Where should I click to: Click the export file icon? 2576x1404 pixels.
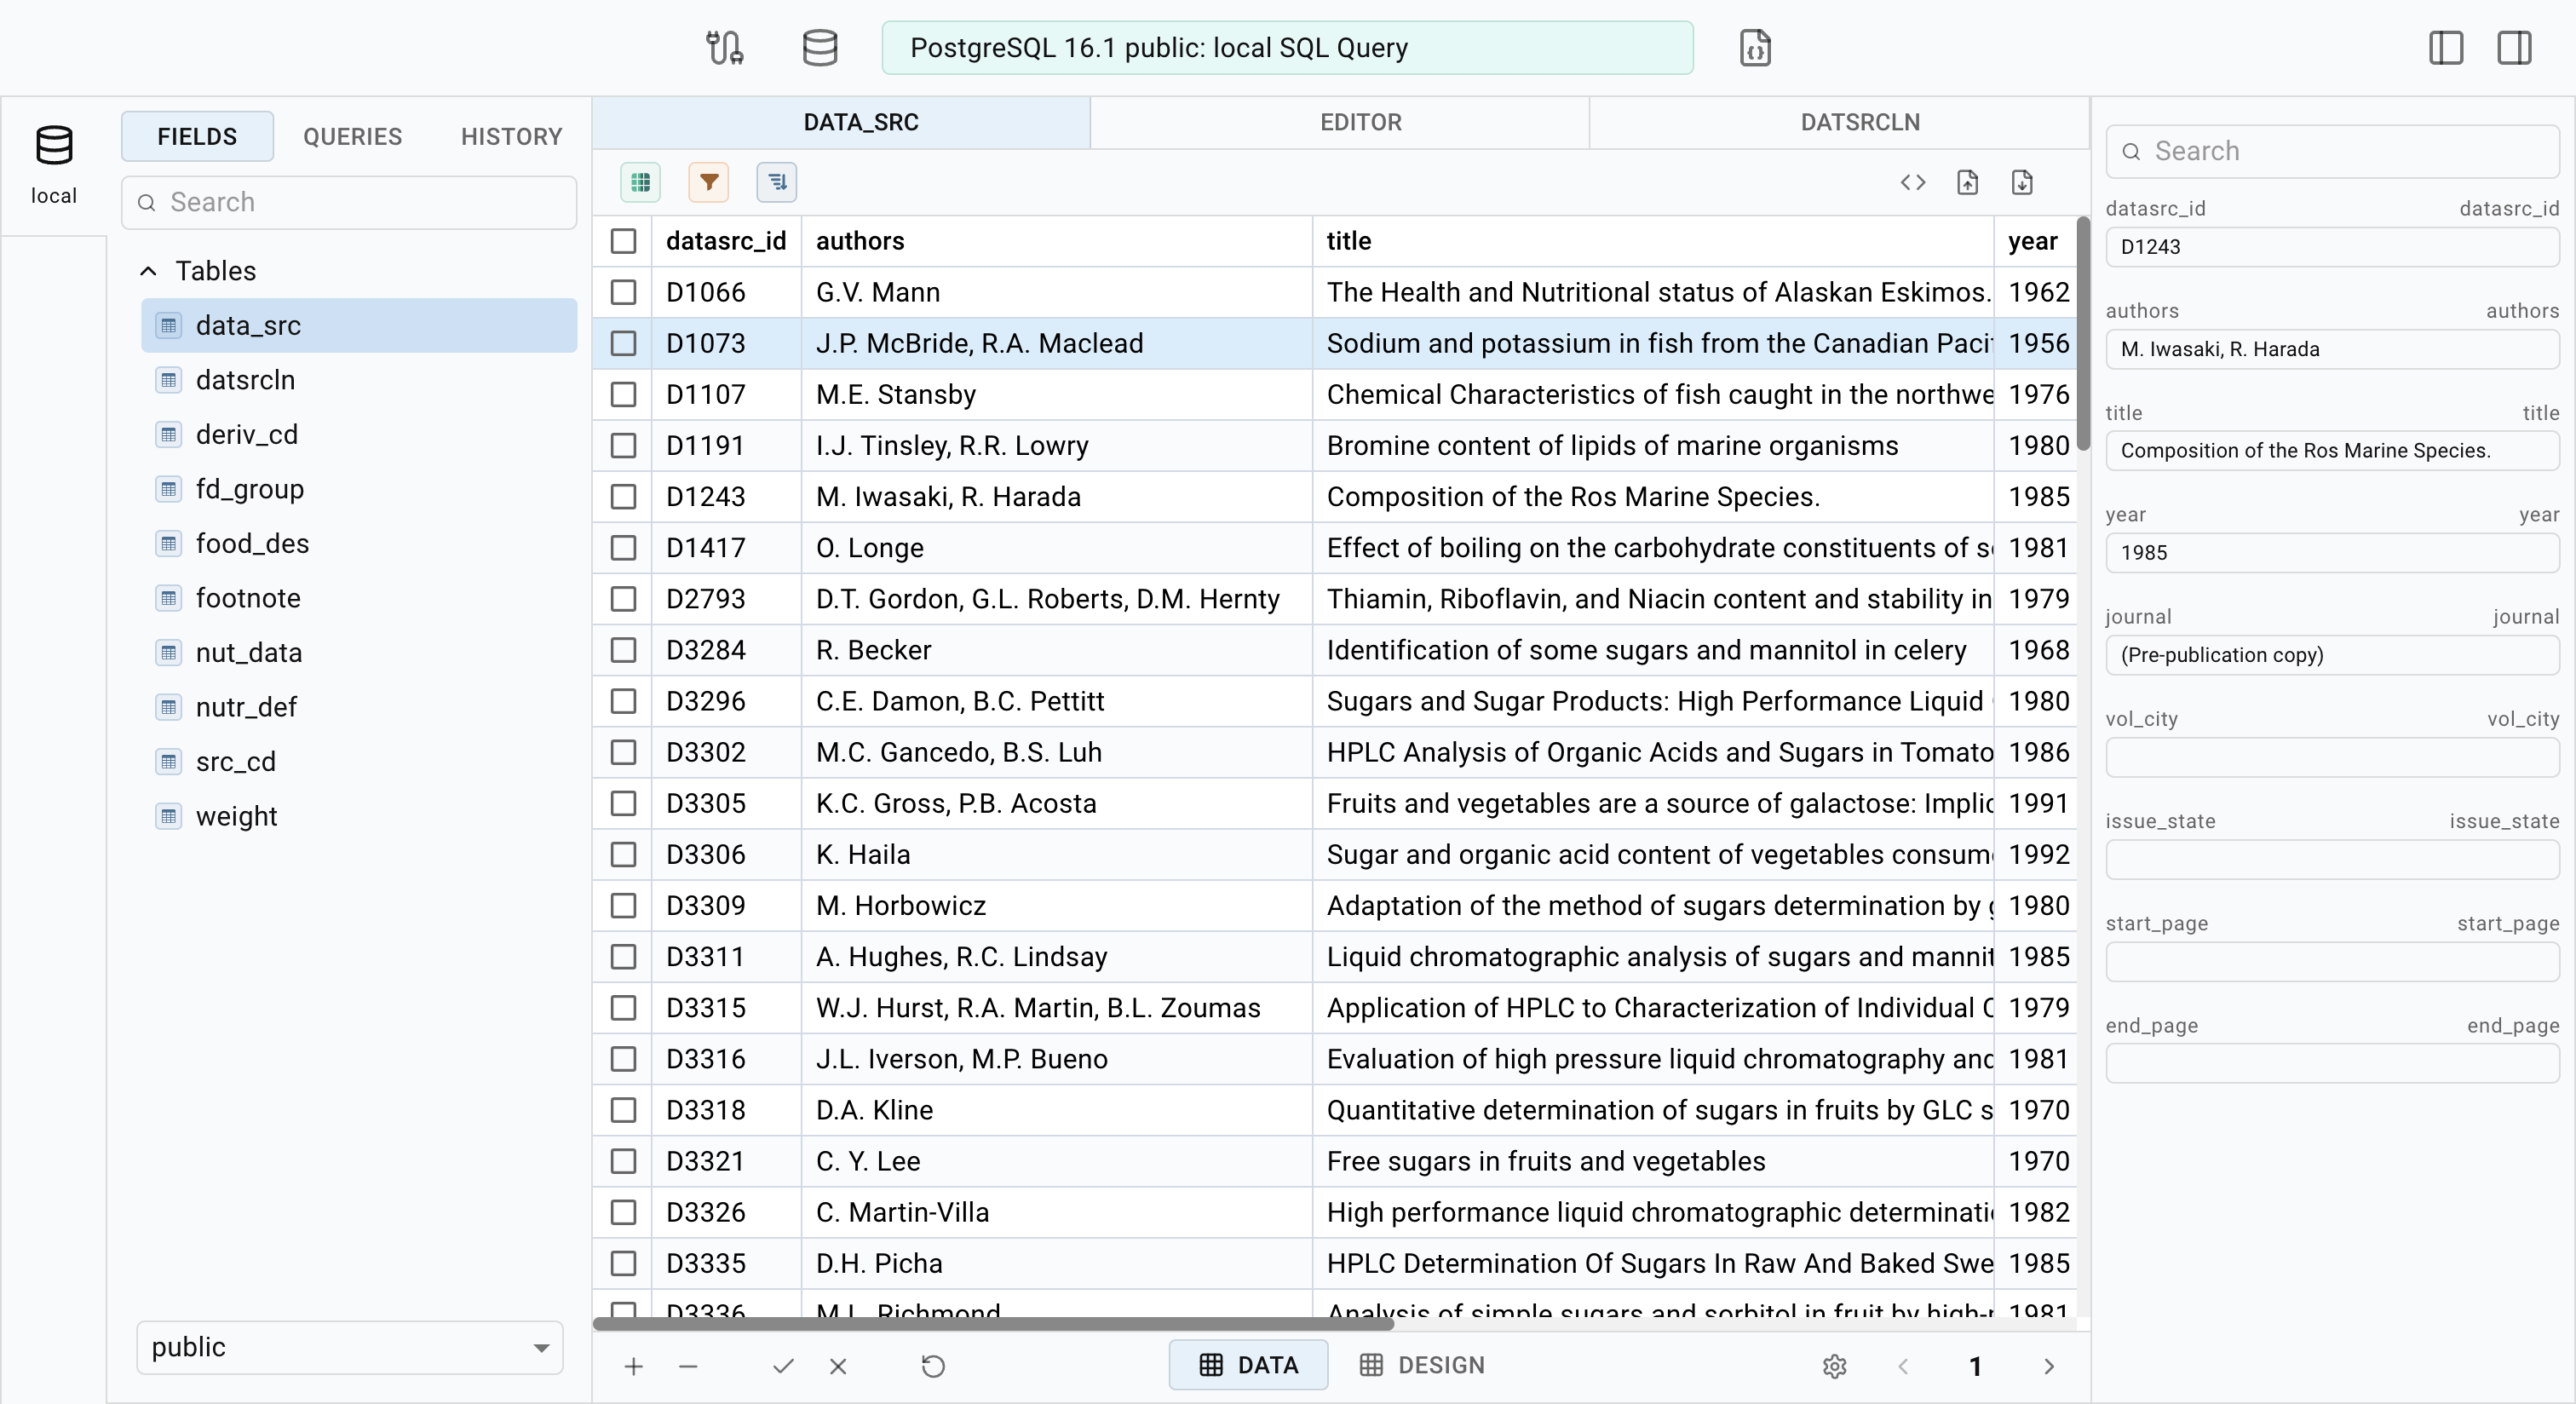1967,182
